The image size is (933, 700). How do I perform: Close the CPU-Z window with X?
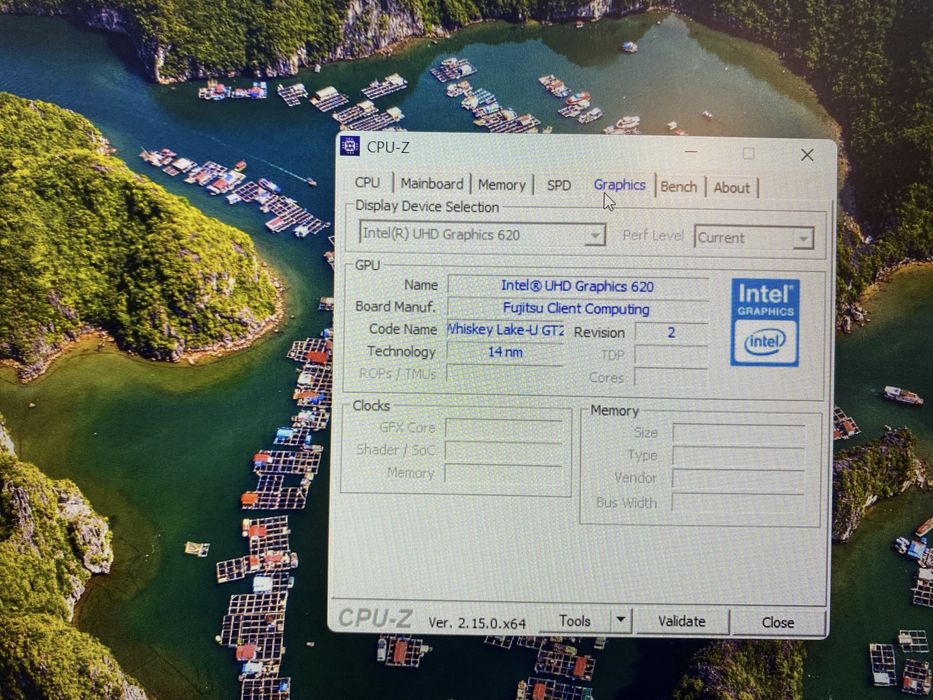tap(807, 155)
